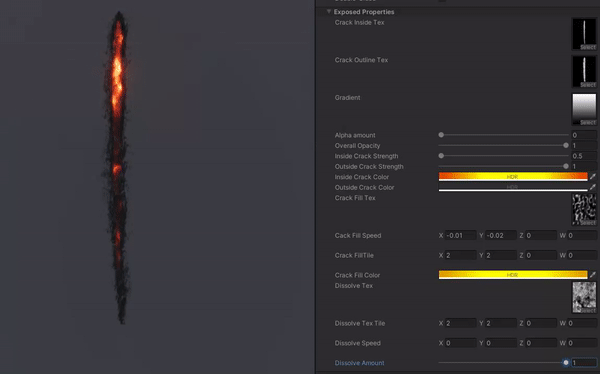Click the Dissolve Speed X field
This screenshot has height=374, width=600.
pyautogui.click(x=461, y=343)
